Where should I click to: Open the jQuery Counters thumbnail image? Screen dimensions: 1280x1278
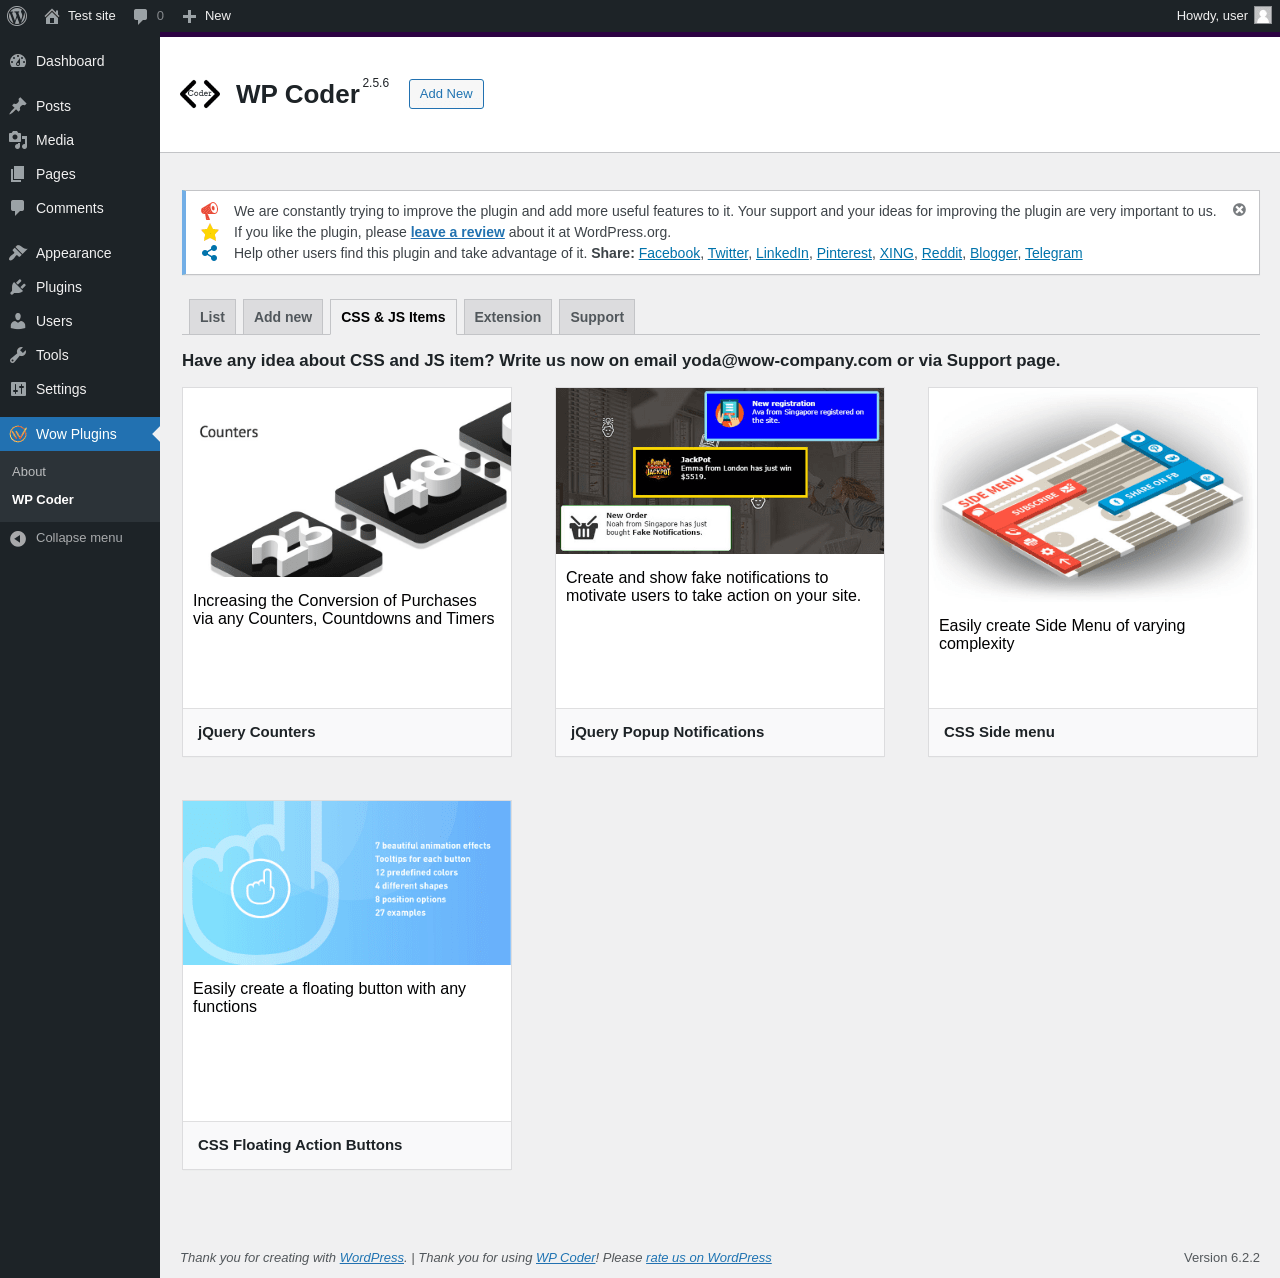[347, 482]
